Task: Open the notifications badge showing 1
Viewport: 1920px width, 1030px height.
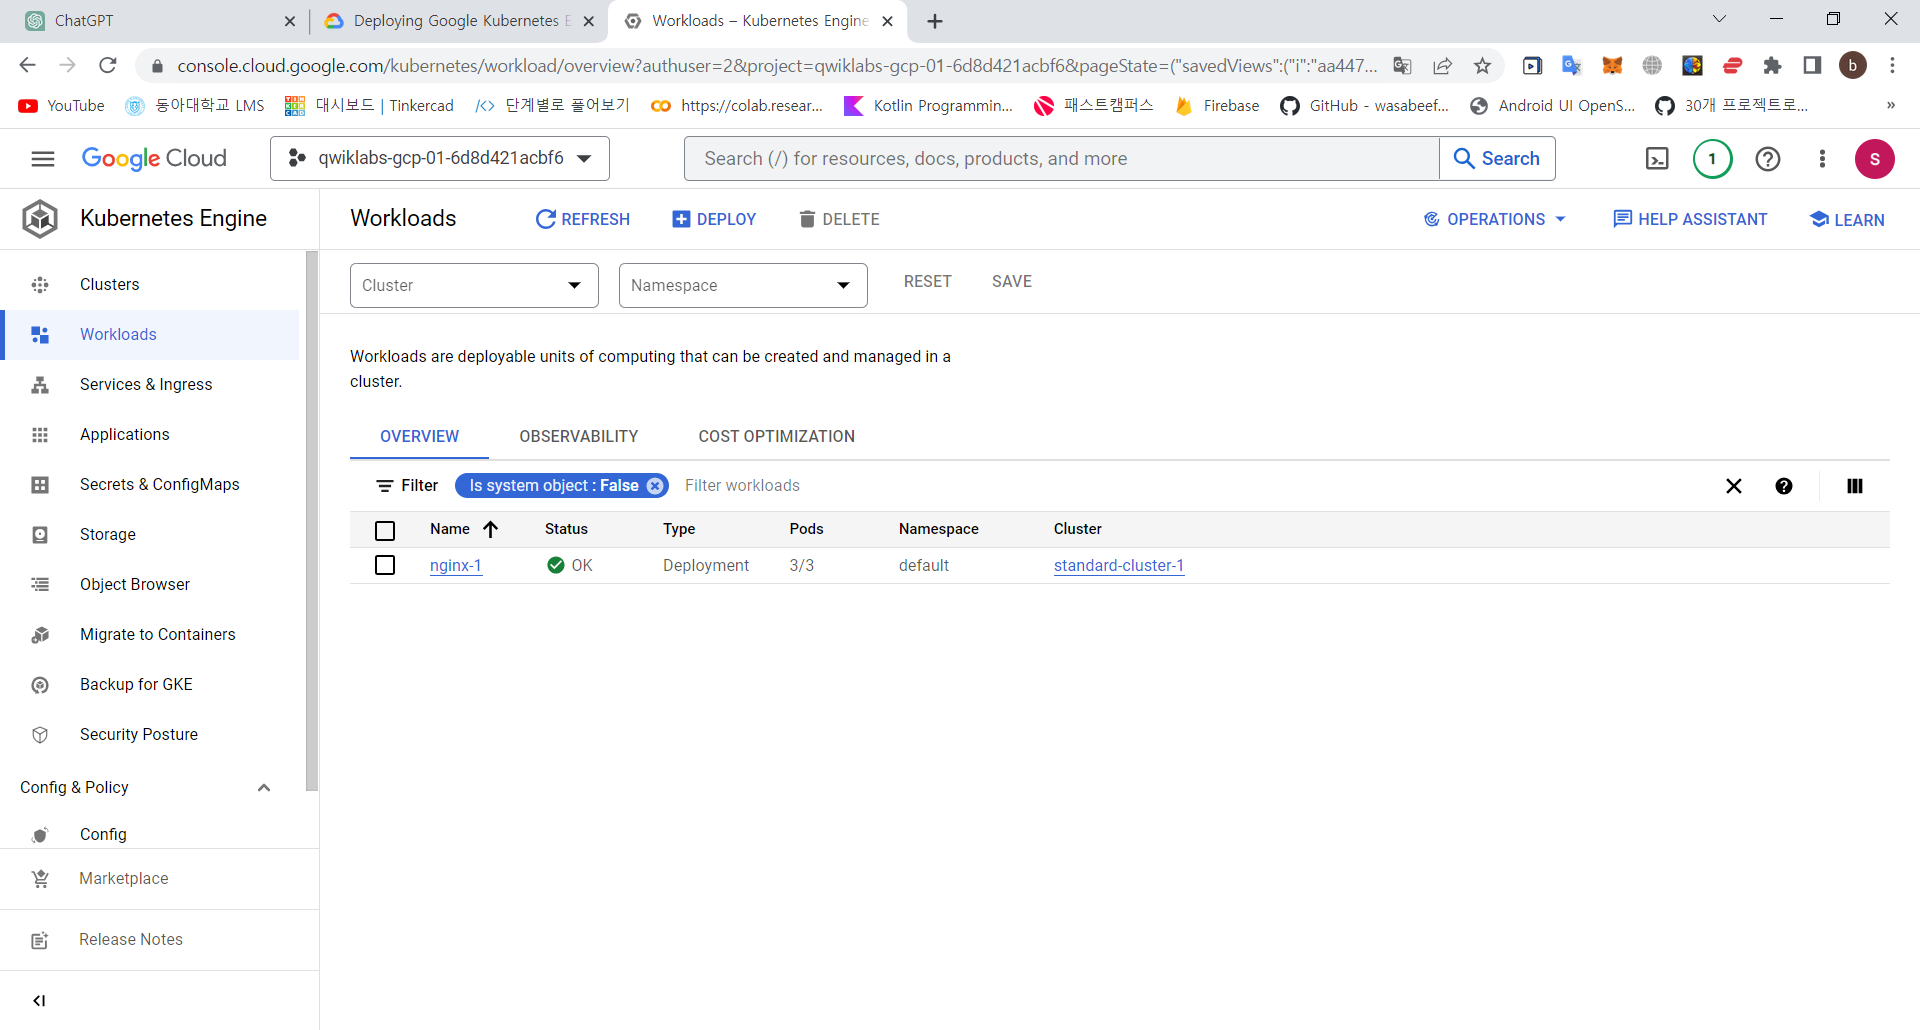Action: (1712, 158)
